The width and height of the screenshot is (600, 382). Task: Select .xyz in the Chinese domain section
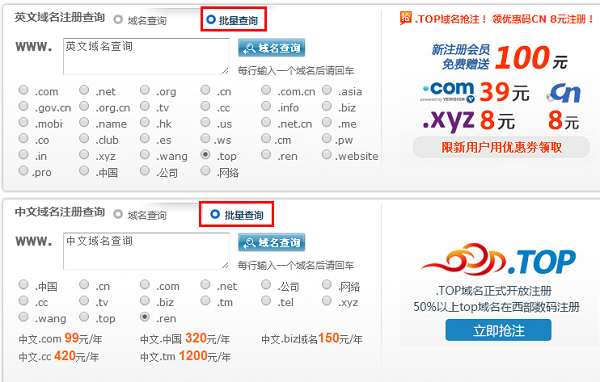(x=326, y=301)
